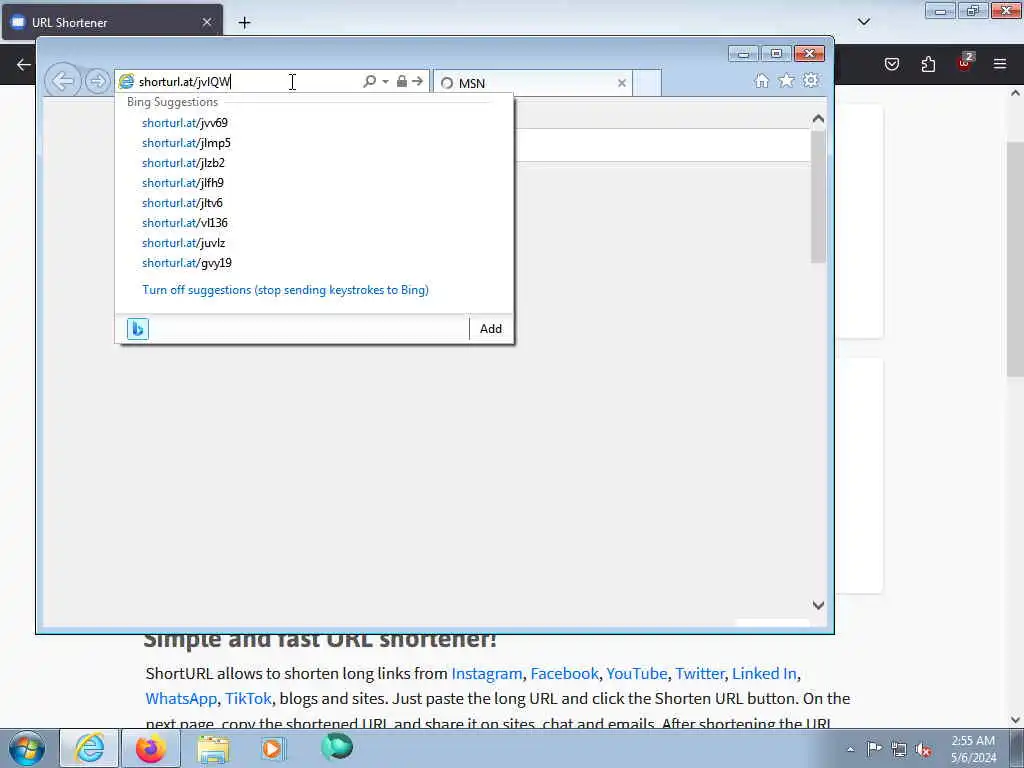1024x768 pixels.
Task: Click the taskbar clock showing 2:55 AM
Action: 973,749
